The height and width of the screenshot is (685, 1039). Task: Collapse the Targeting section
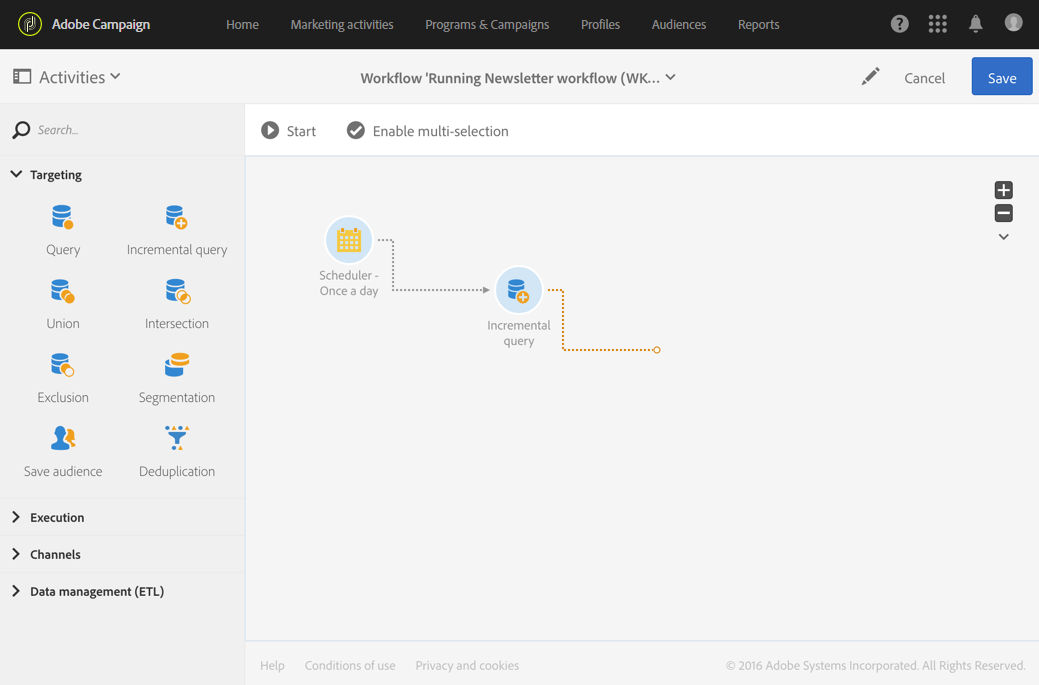click(x=16, y=175)
